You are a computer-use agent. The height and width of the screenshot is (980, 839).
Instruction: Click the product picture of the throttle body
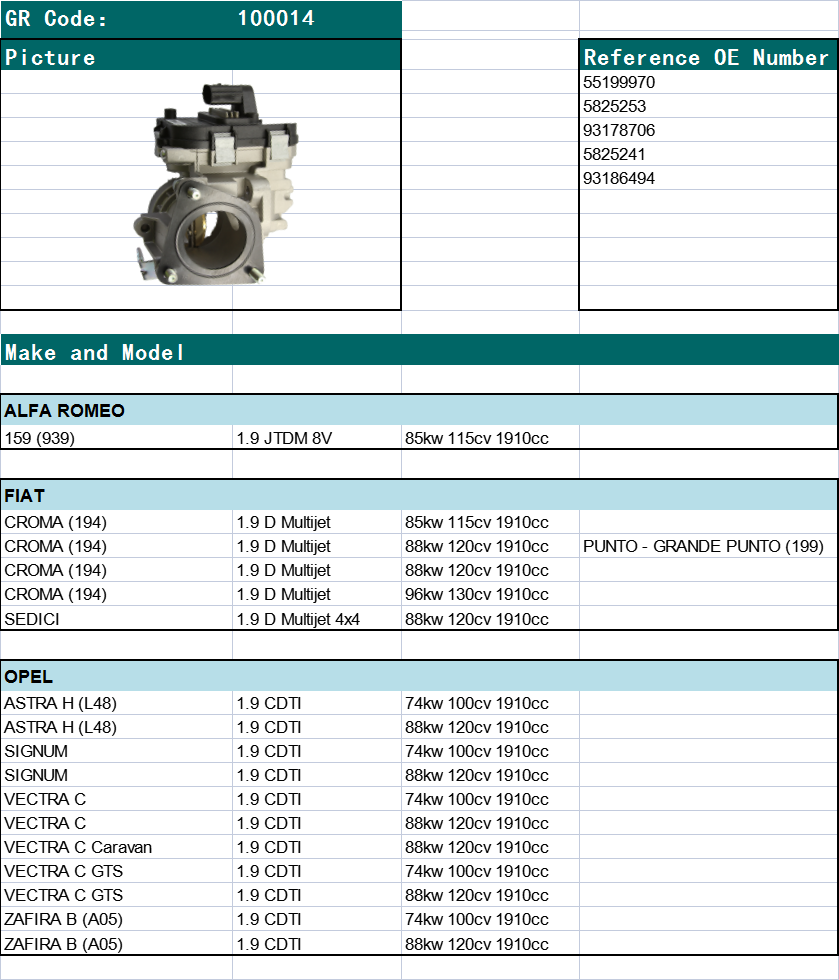[x=215, y=185]
